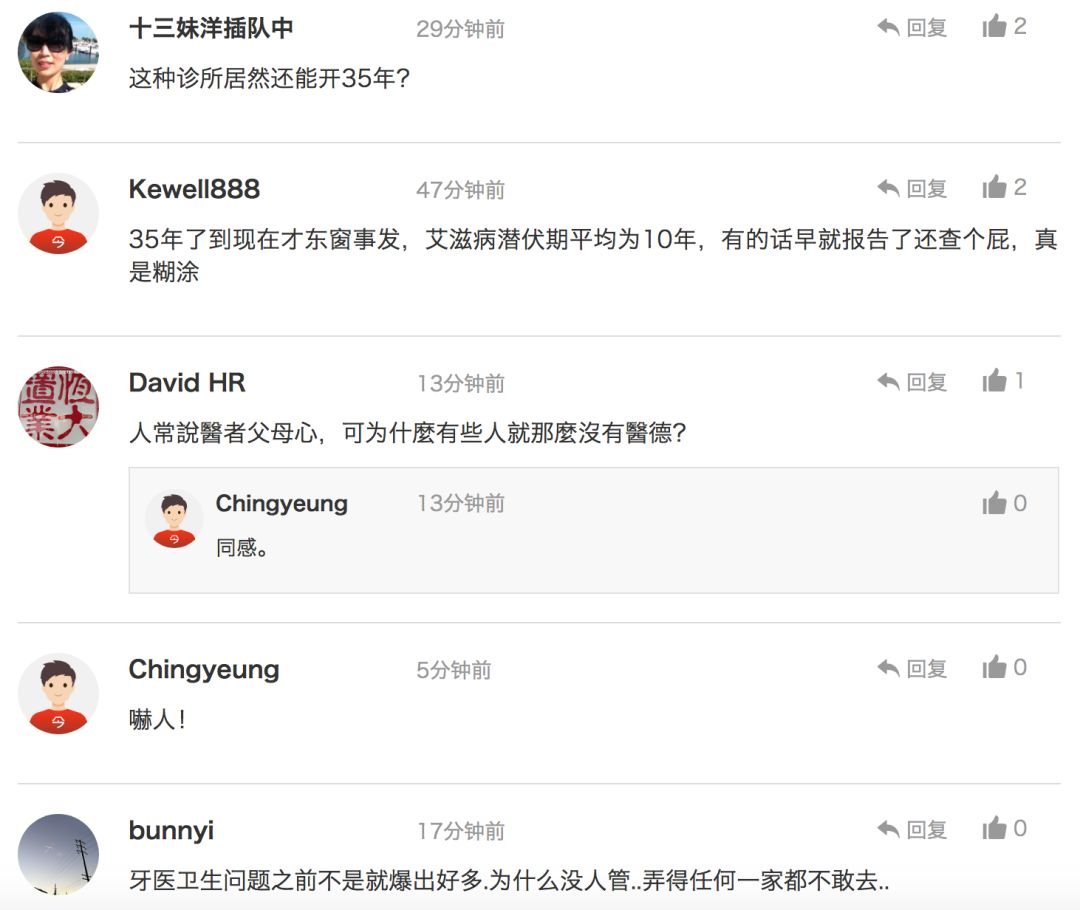Like the comment by 十三妹洋插队中
The image size is (1080, 910).
pos(994,27)
